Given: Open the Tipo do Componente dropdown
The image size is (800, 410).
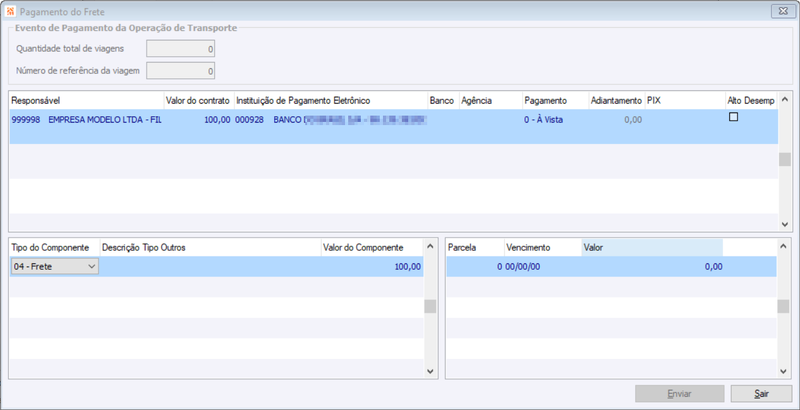Looking at the screenshot, I should [x=55, y=266].
